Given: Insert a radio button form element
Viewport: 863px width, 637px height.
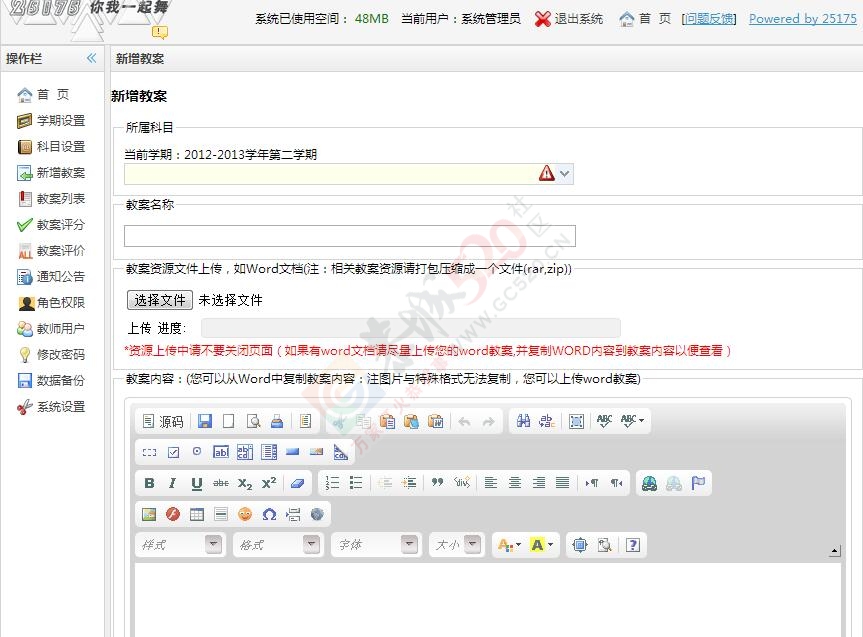Looking at the screenshot, I should (197, 452).
